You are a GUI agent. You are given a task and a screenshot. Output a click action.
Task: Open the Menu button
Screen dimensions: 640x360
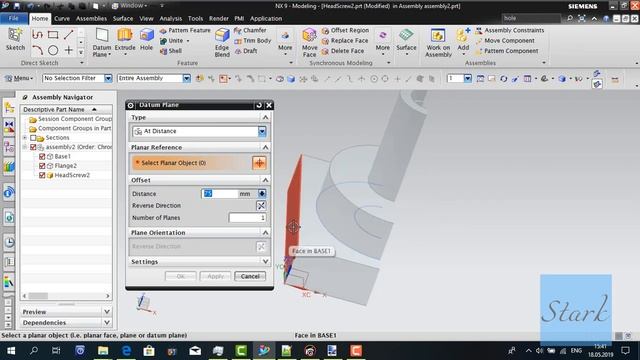click(18, 78)
